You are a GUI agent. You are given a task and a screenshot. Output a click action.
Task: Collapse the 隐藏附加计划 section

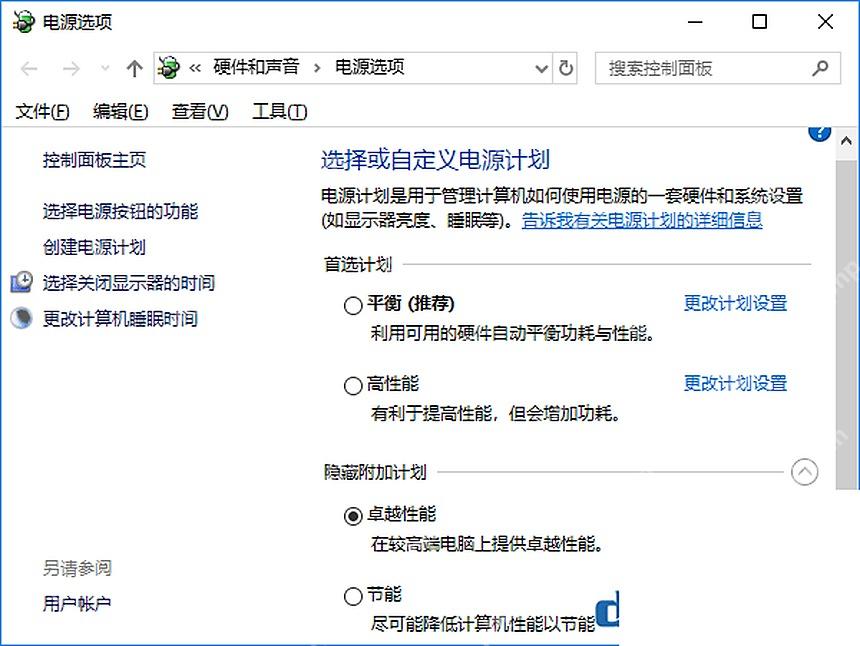804,472
